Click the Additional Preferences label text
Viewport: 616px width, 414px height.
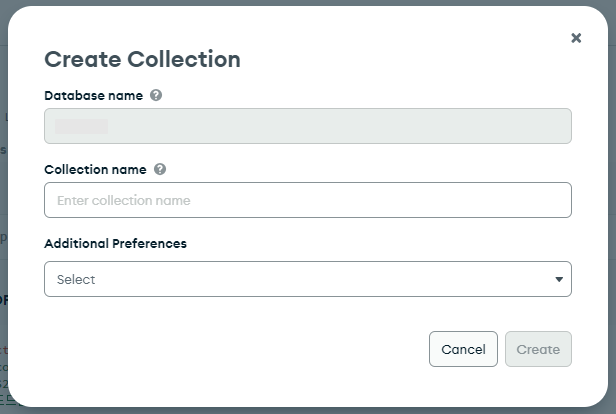coord(115,243)
